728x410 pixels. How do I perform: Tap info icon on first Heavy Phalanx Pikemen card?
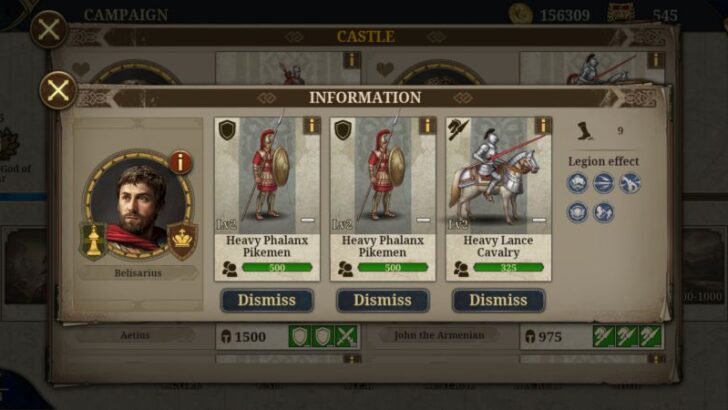point(312,126)
